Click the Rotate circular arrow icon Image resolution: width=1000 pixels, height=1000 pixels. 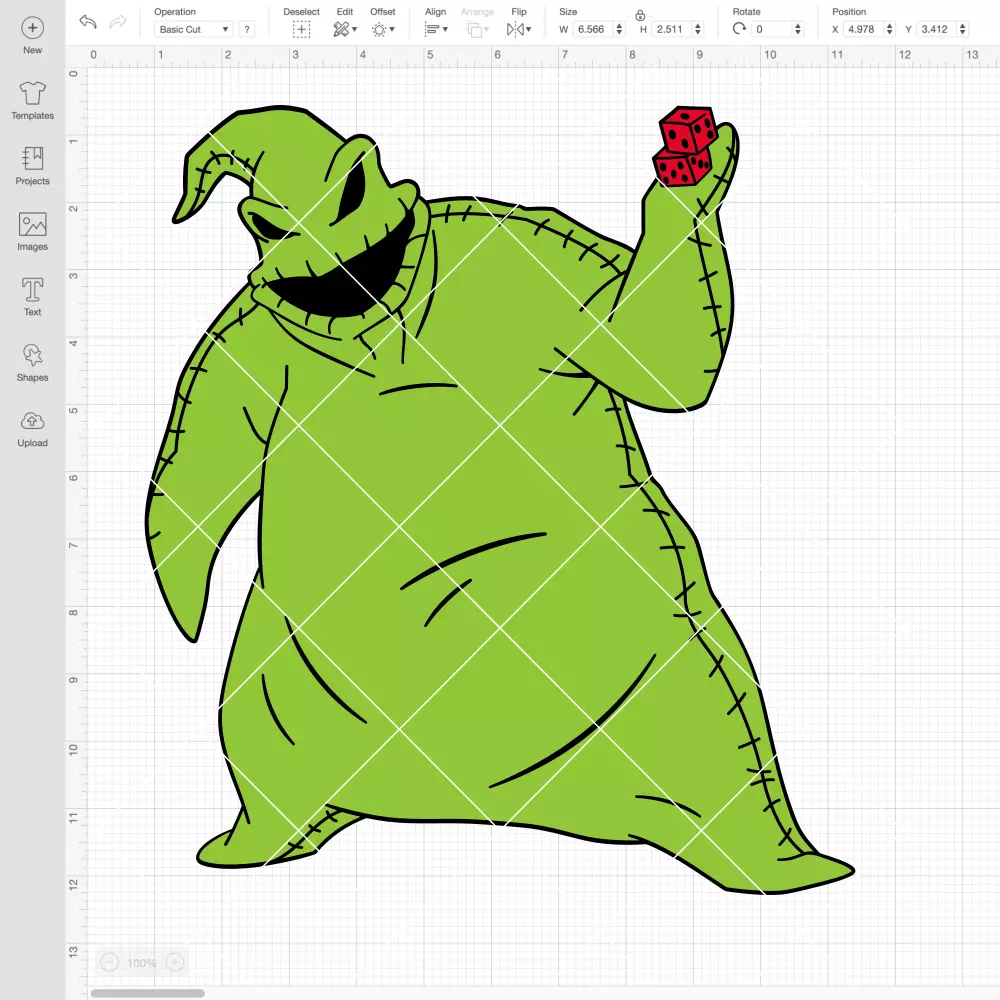pos(739,29)
